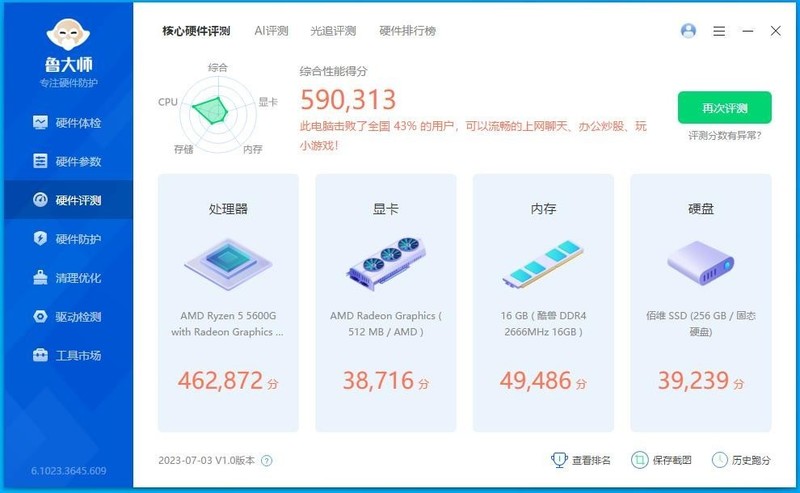Click the AMD Radeon Graphics description
The width and height of the screenshot is (800, 493).
pyautogui.click(x=386, y=324)
